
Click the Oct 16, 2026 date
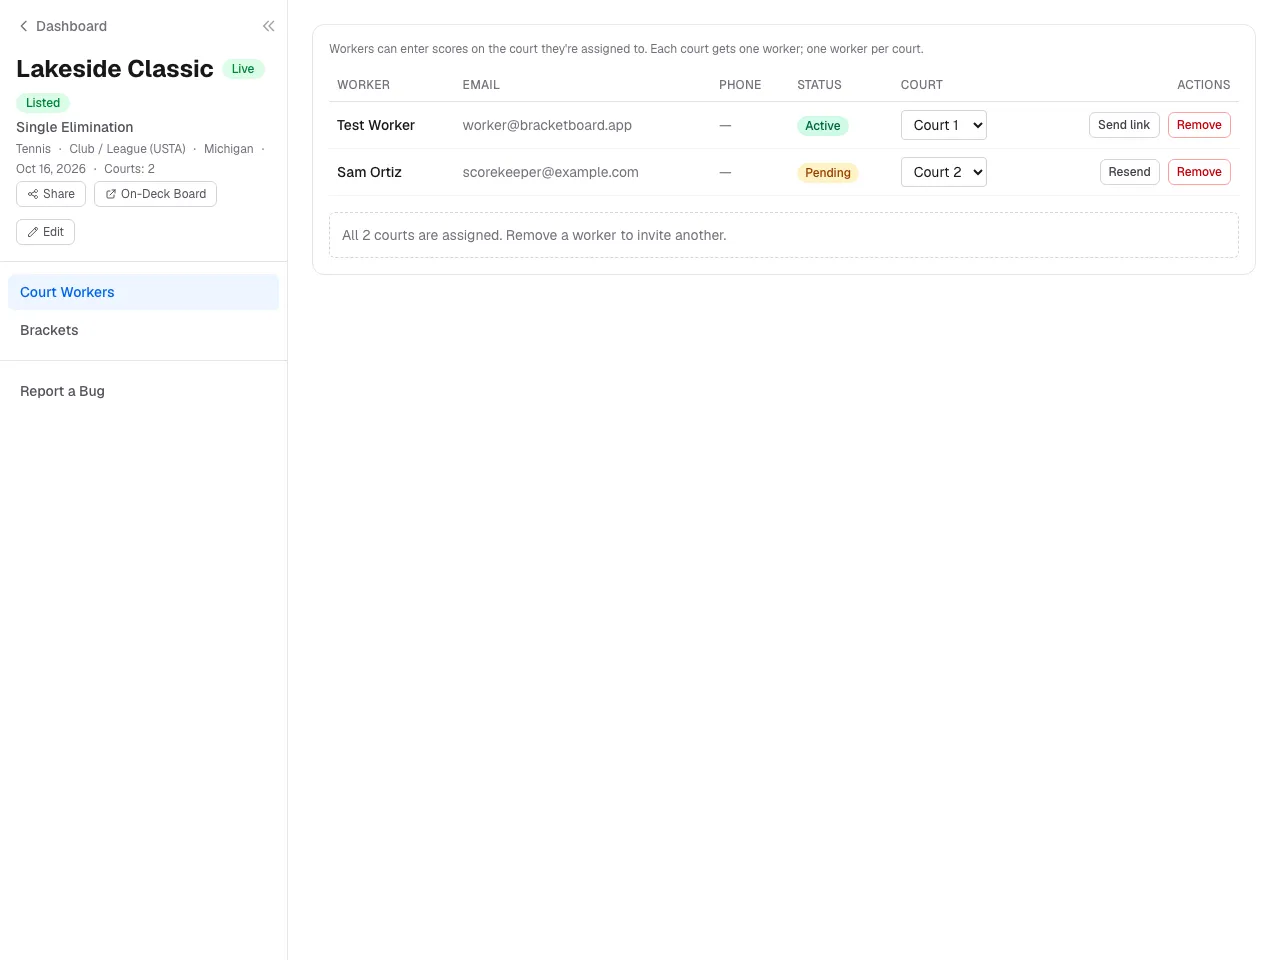click(51, 169)
